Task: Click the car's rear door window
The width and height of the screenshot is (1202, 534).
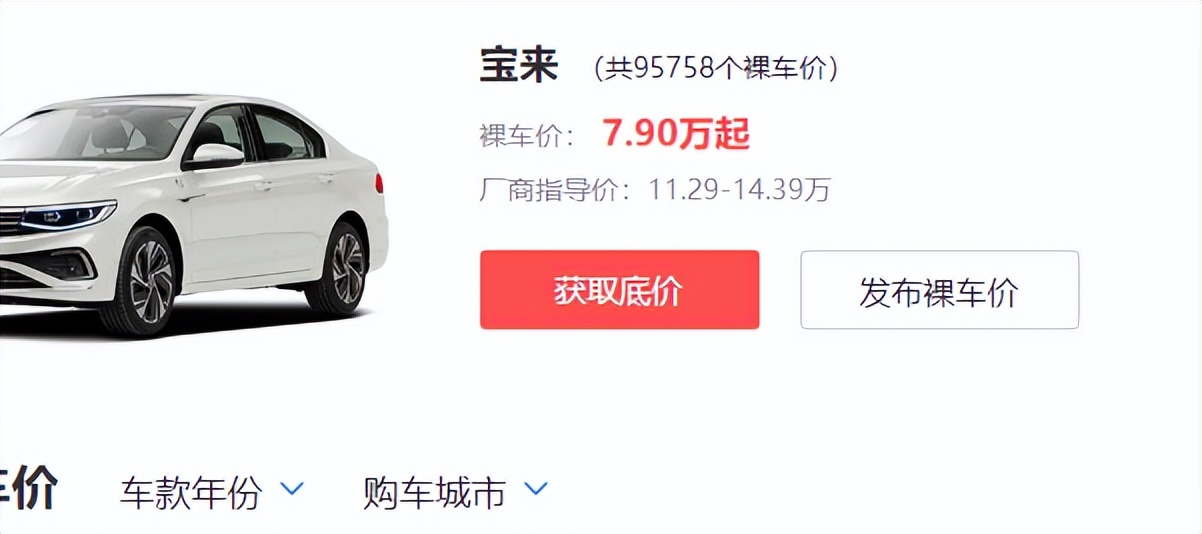Action: click(x=284, y=134)
